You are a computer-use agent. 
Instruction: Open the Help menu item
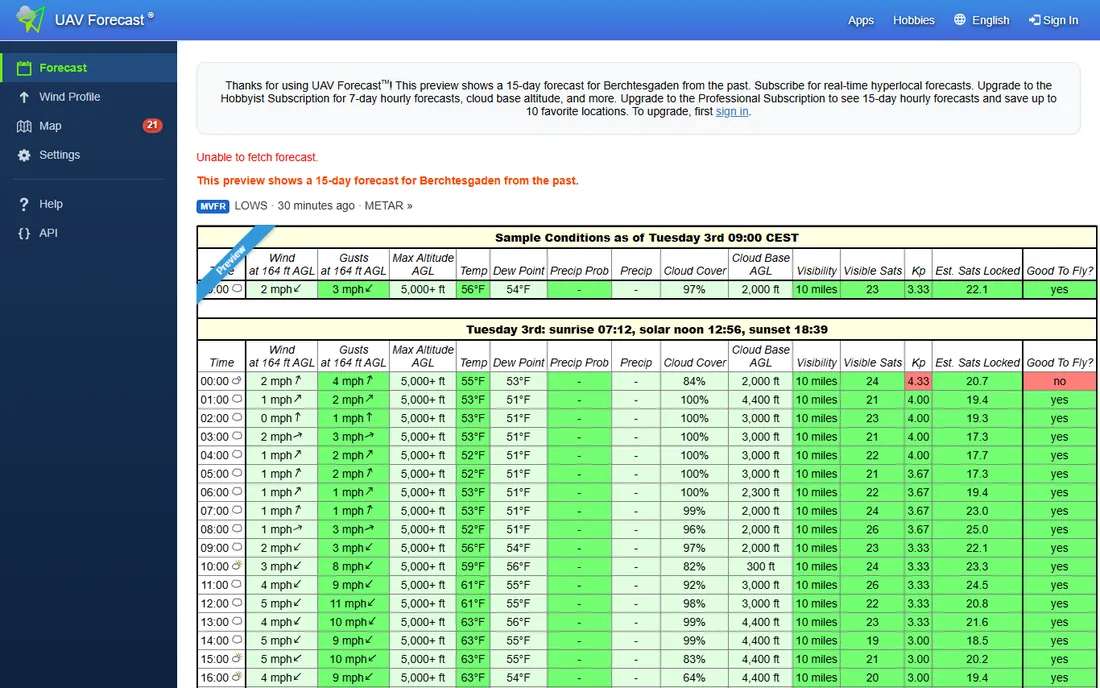coord(88,204)
